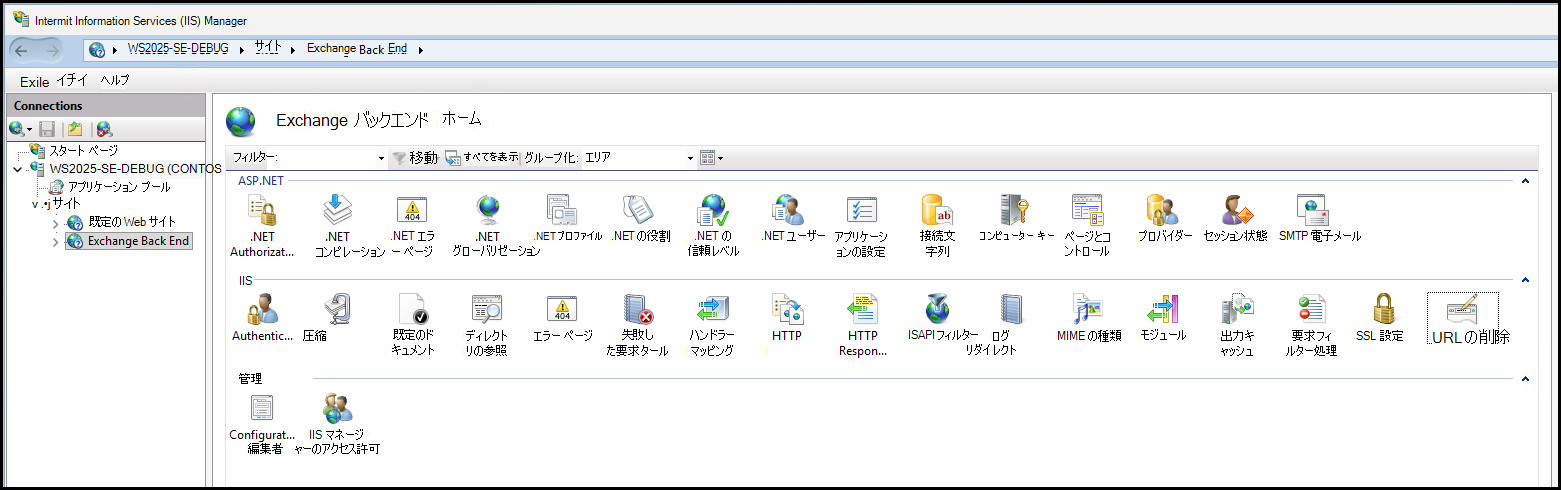
Task: Go forward with the navigation arrow
Action: (x=51, y=49)
